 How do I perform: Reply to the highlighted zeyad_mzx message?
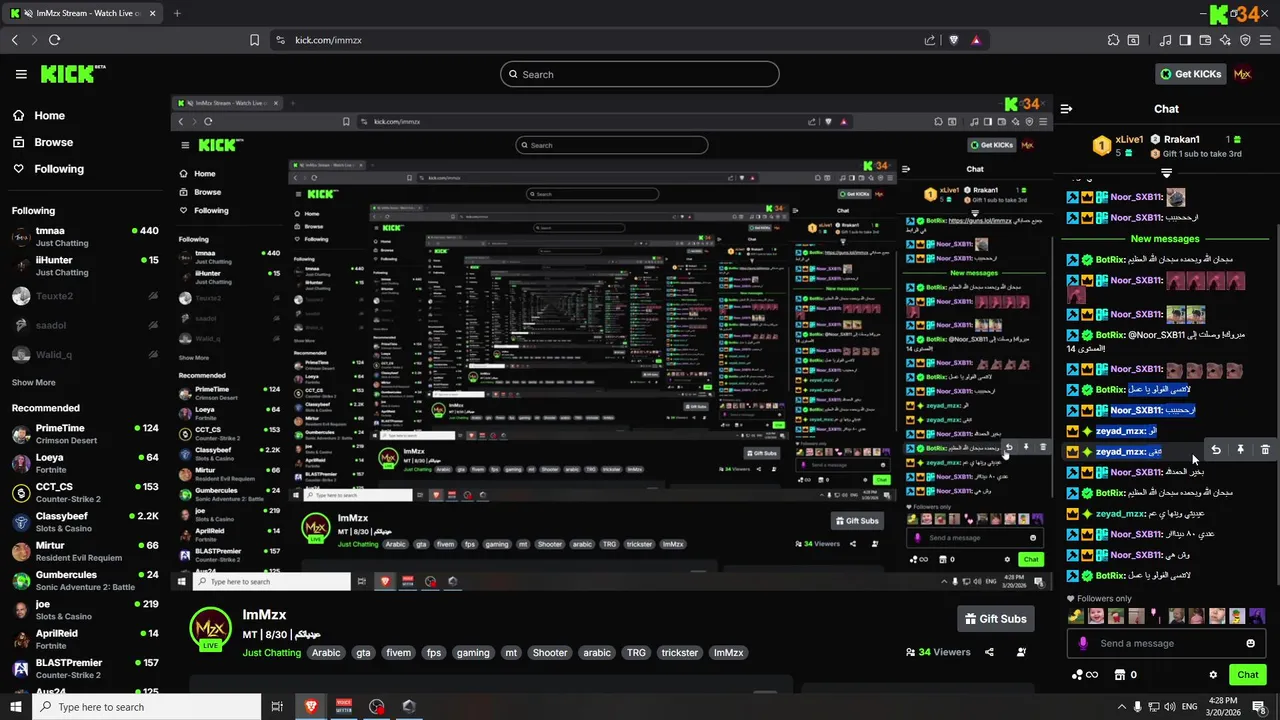pos(1215,451)
